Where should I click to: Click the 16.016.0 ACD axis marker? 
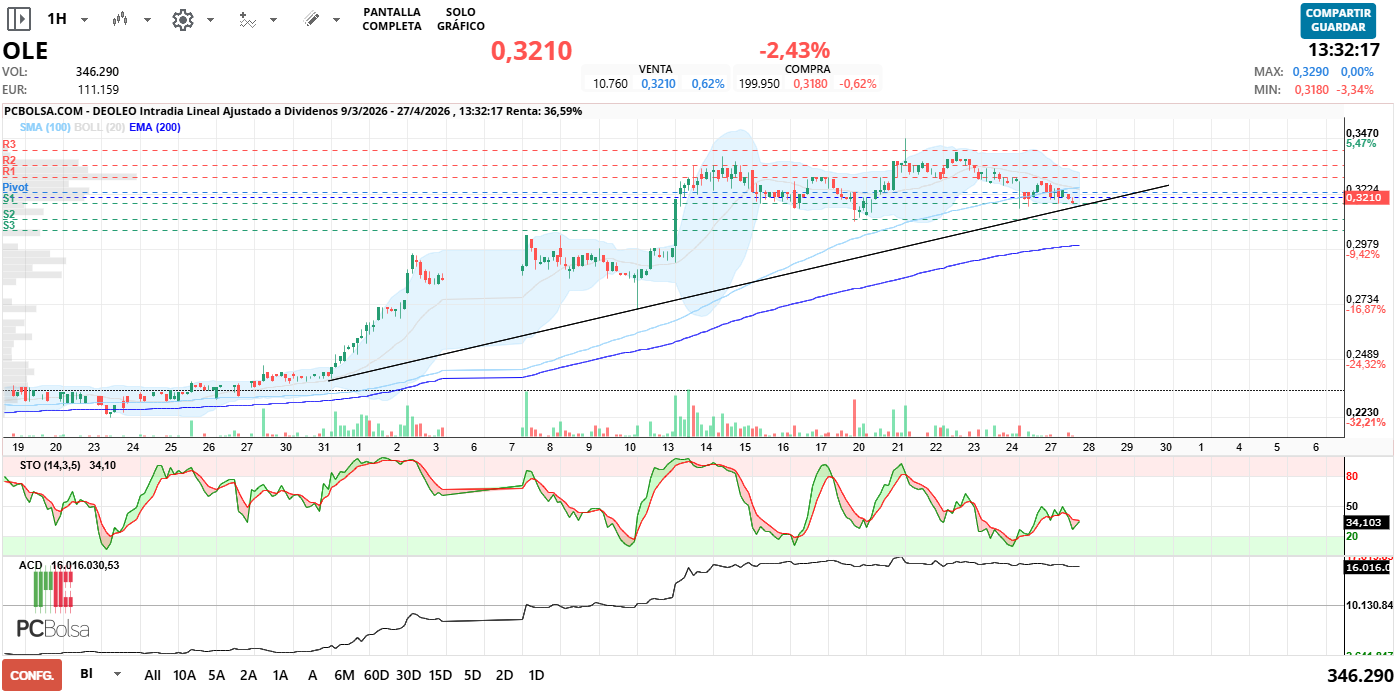(1368, 567)
